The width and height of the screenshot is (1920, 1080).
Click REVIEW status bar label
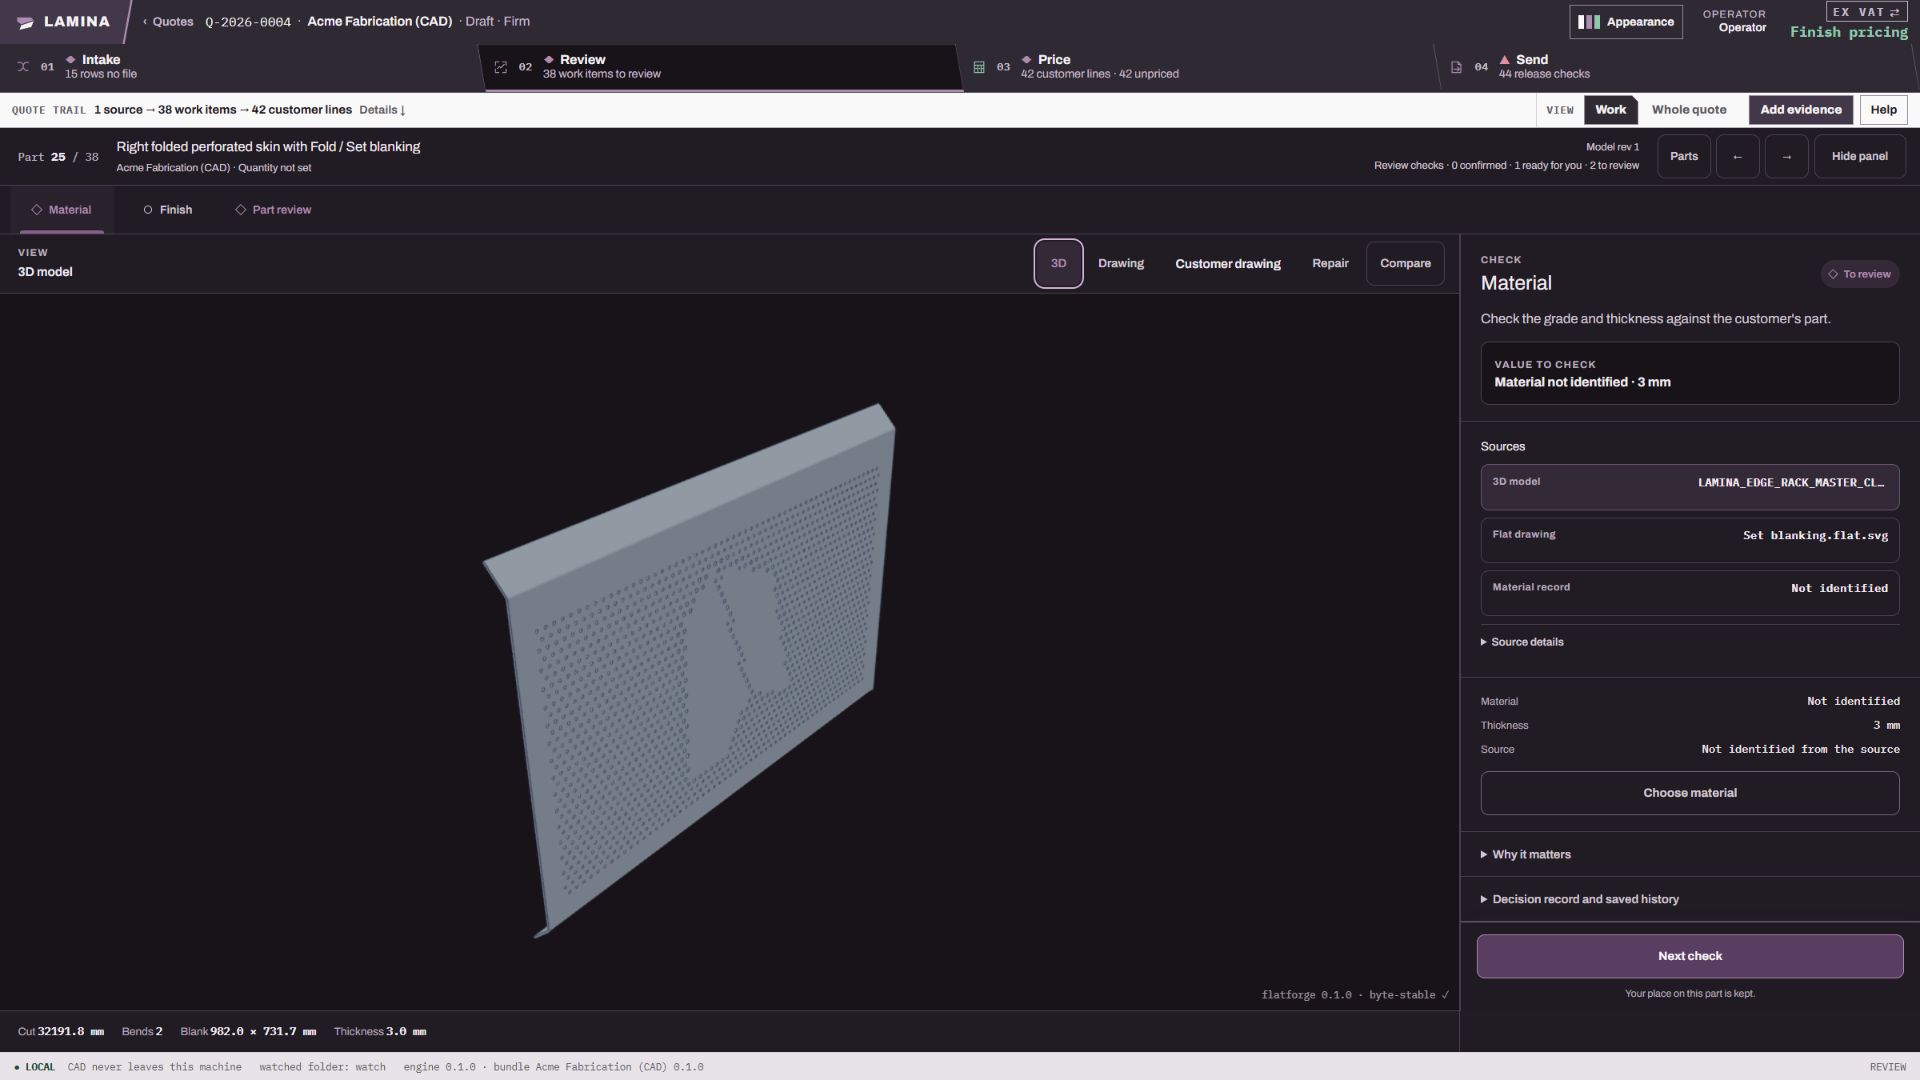click(x=1888, y=1067)
